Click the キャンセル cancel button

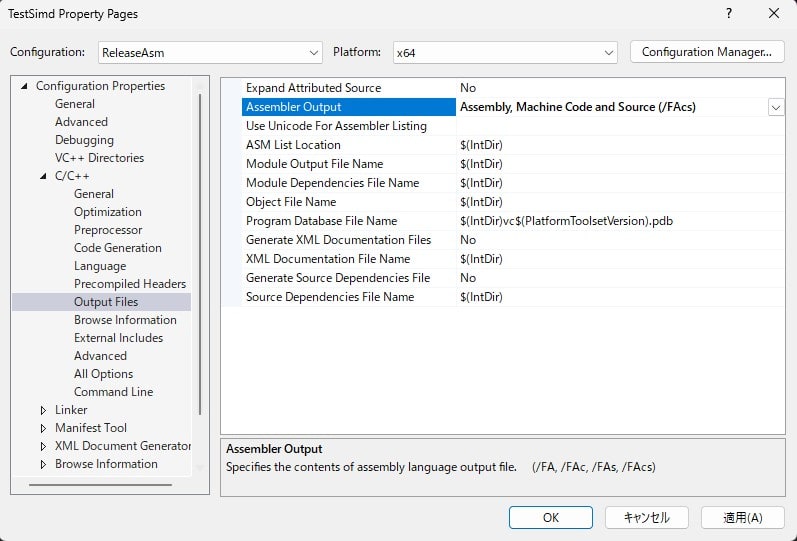click(647, 517)
